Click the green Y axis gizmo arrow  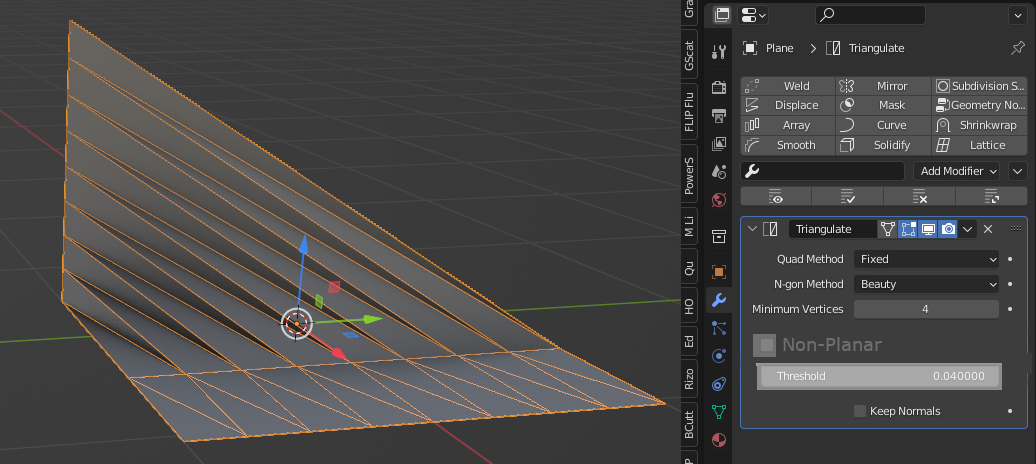coord(373,319)
